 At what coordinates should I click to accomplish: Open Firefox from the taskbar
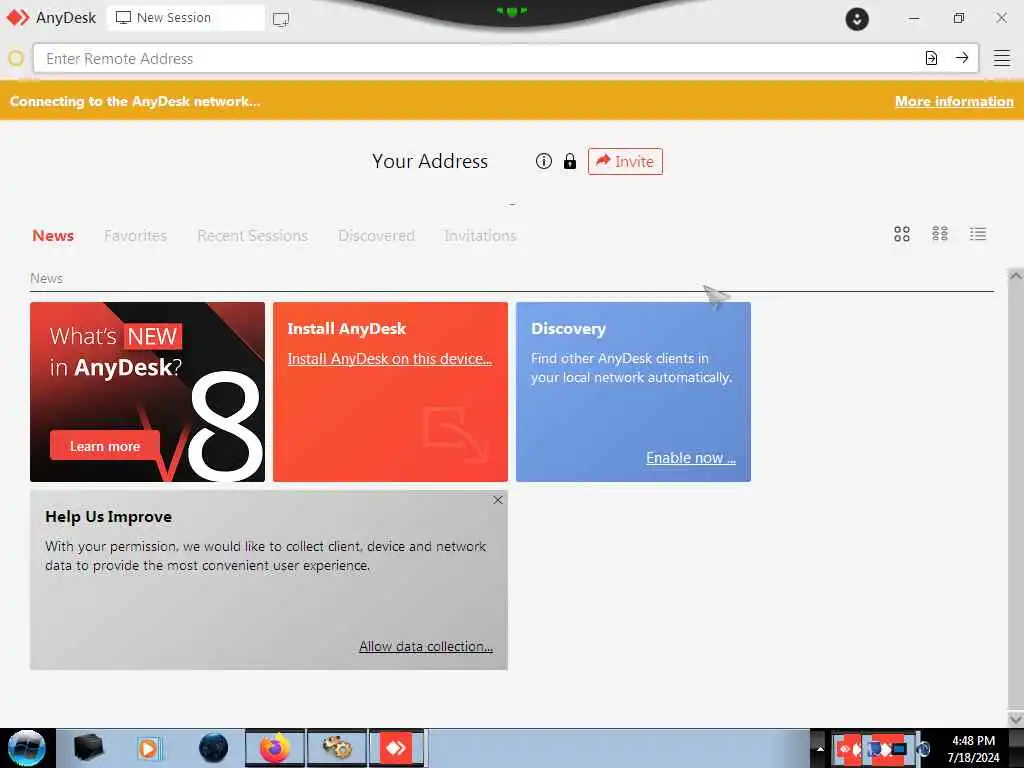pos(274,748)
